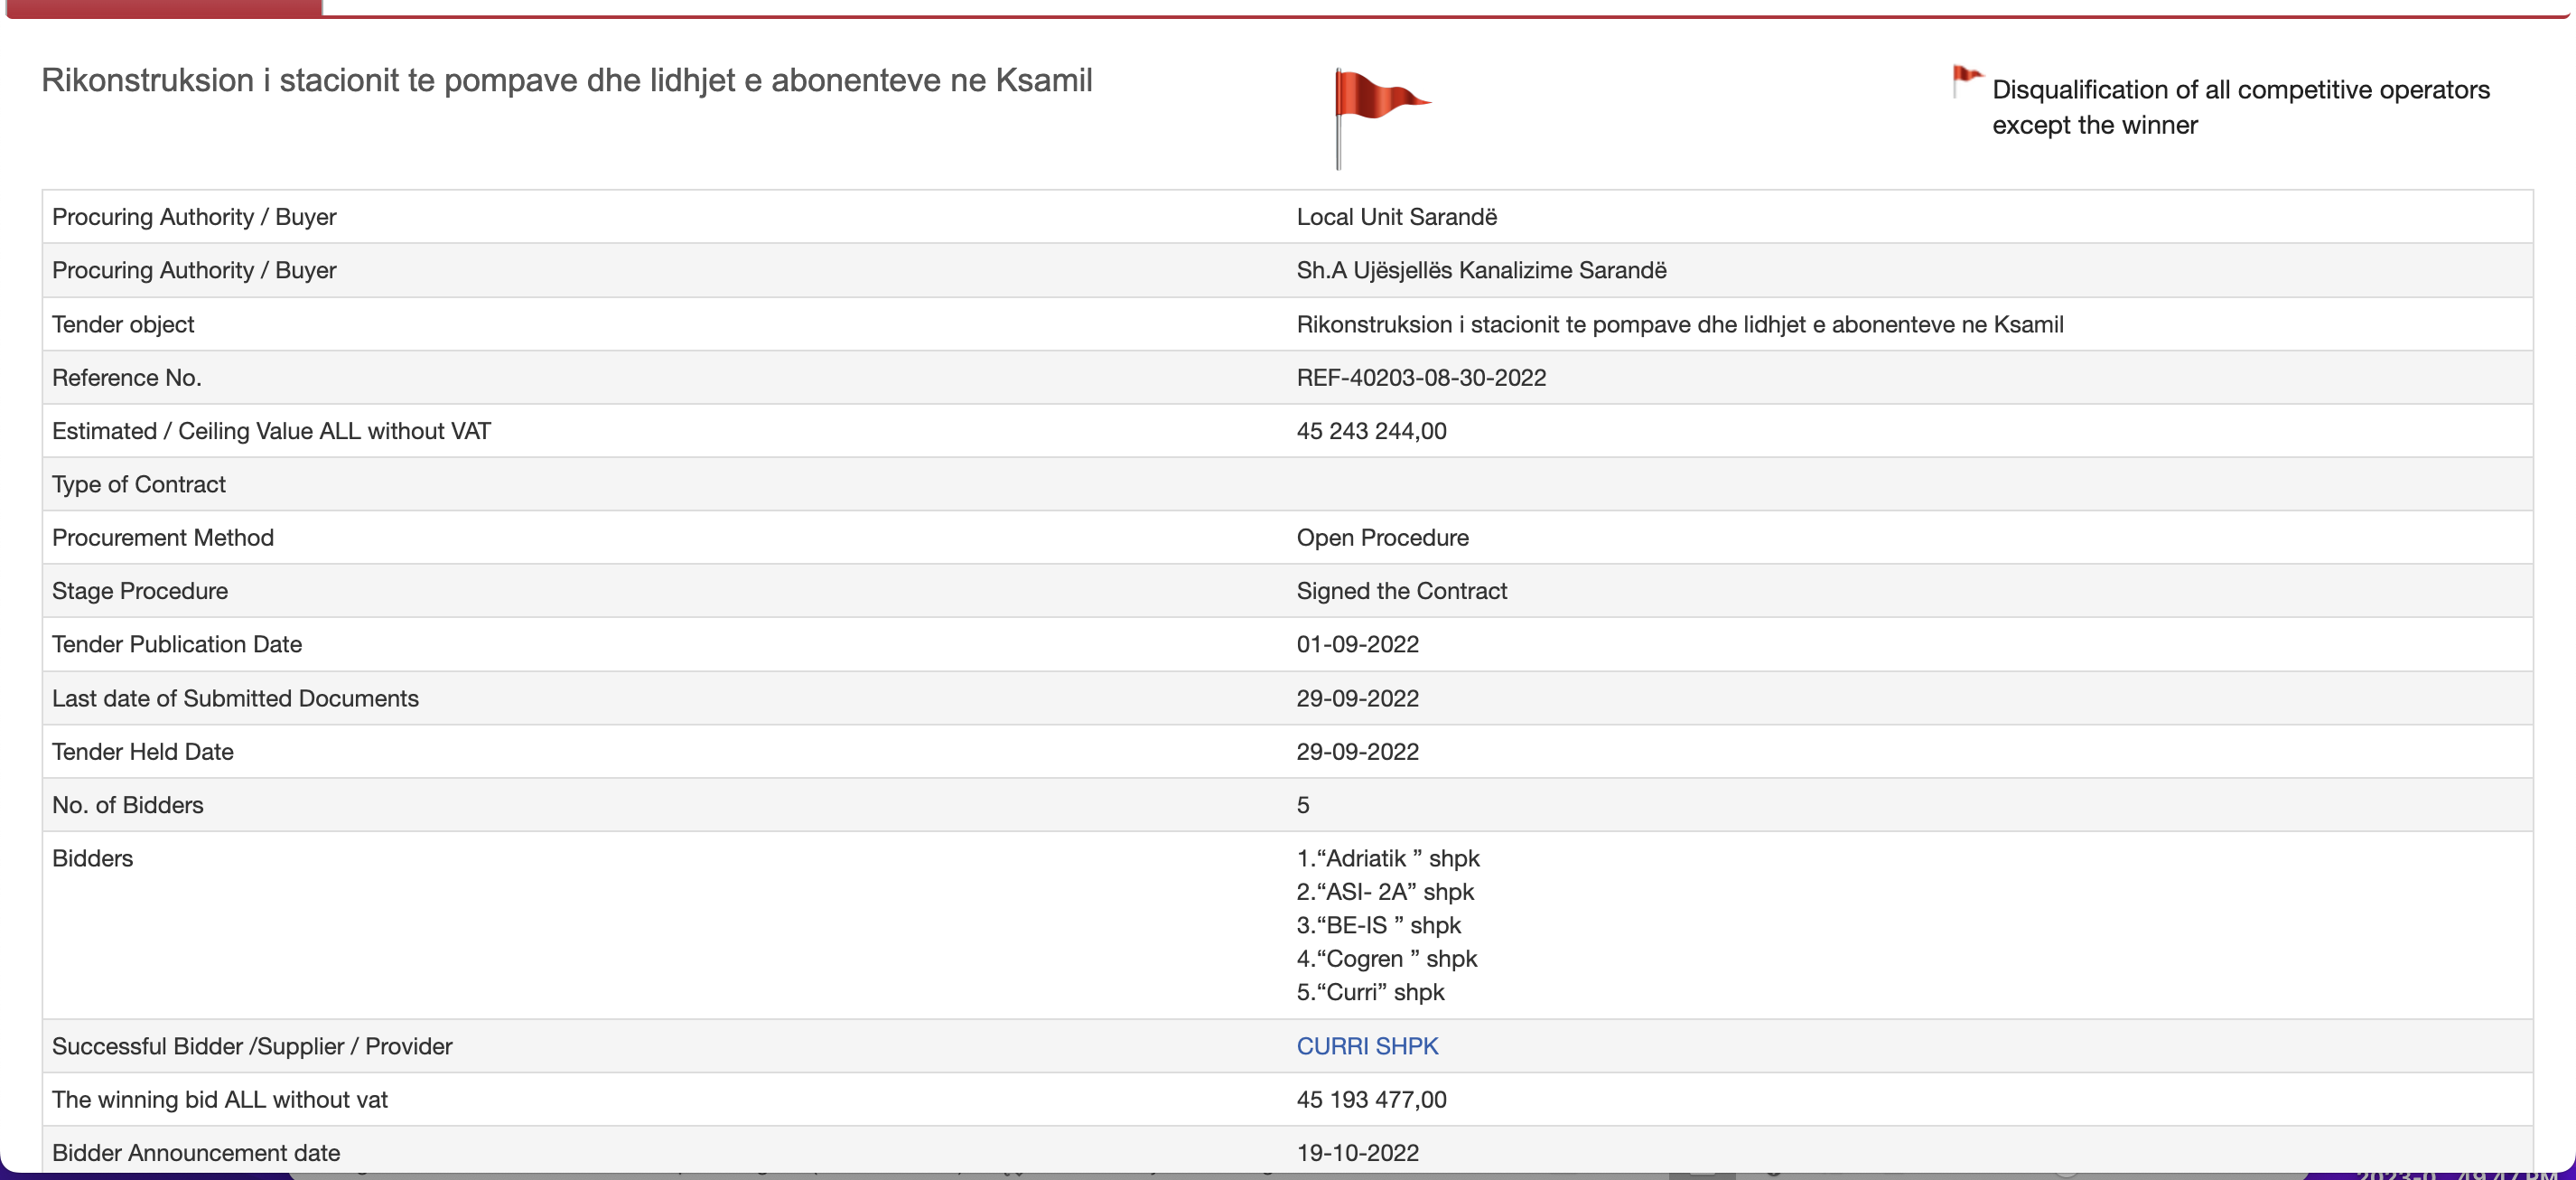
Task: Click the "ASI- 2A" shpk bidder entry
Action: coord(1385,891)
